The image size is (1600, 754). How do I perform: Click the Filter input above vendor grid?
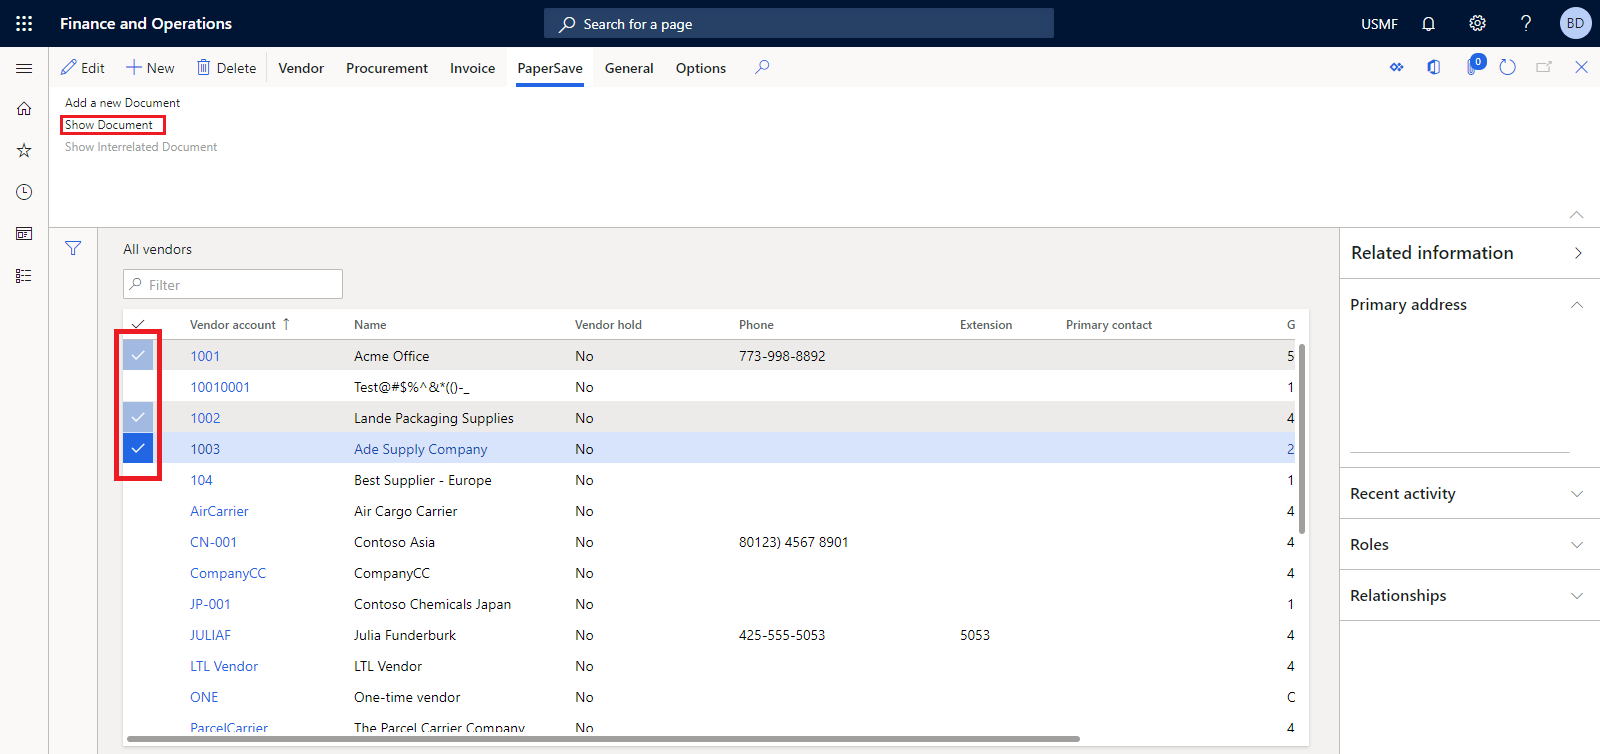(x=240, y=285)
